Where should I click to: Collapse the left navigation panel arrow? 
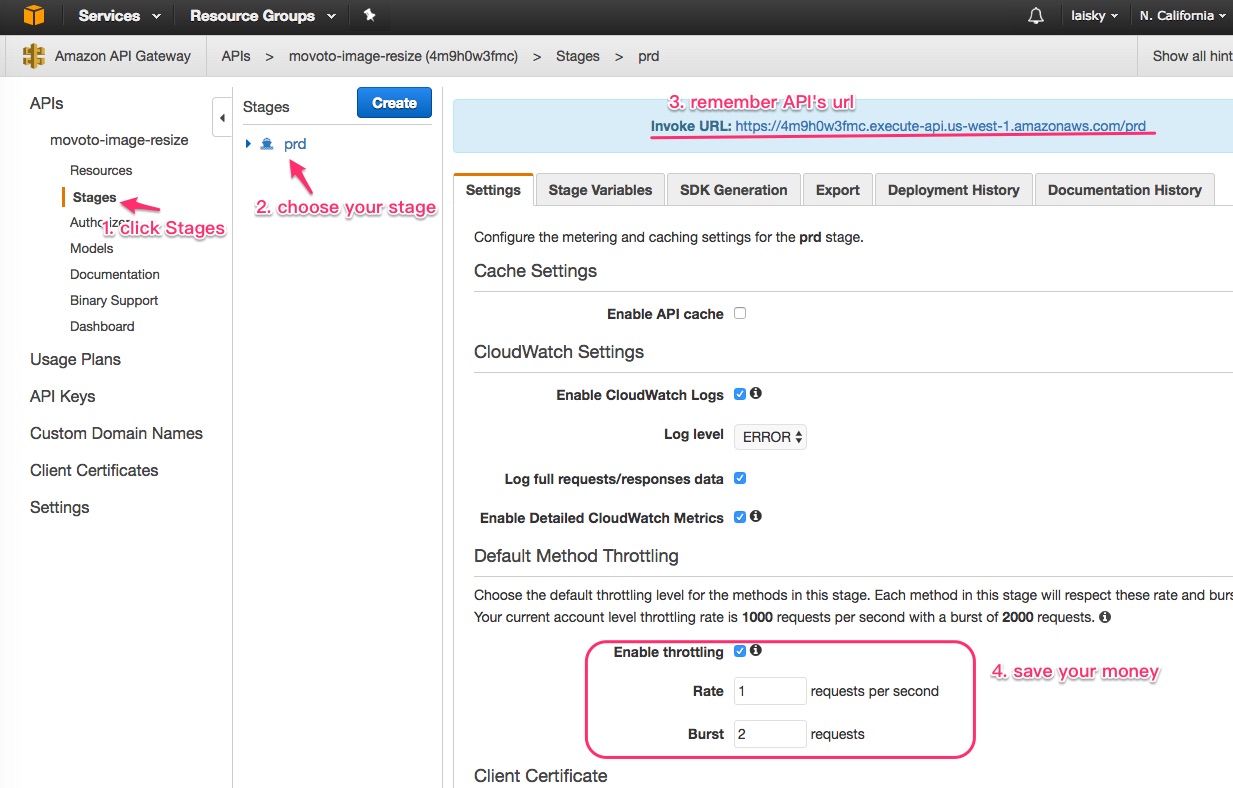221,118
